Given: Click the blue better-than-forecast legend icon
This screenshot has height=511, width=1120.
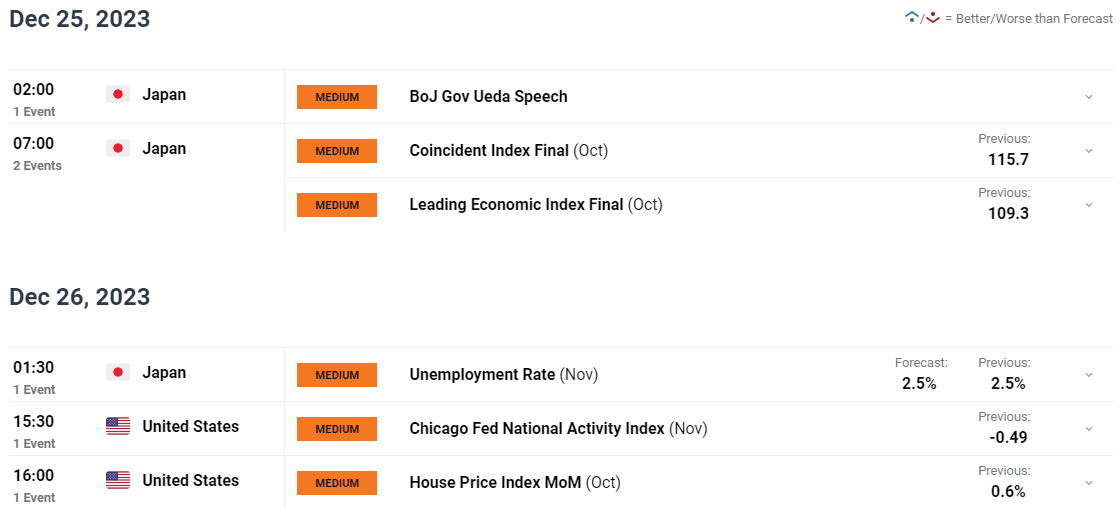Looking at the screenshot, I should tap(911, 18).
